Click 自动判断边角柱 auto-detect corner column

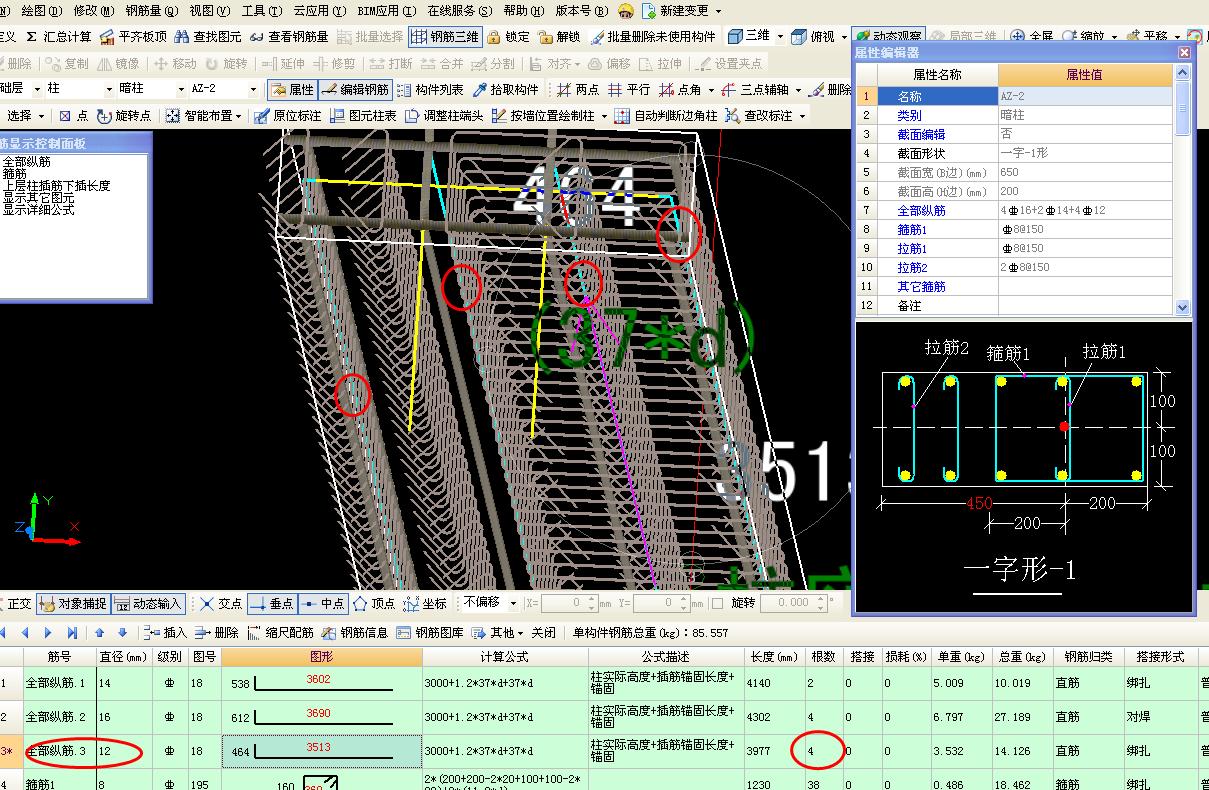tap(666, 116)
